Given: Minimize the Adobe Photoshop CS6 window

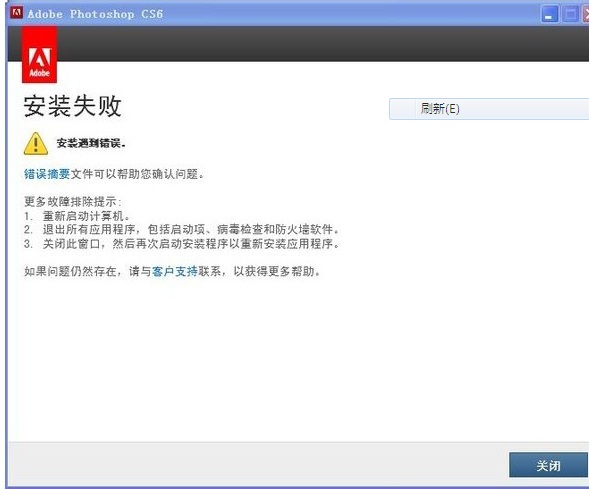Looking at the screenshot, I should (549, 14).
